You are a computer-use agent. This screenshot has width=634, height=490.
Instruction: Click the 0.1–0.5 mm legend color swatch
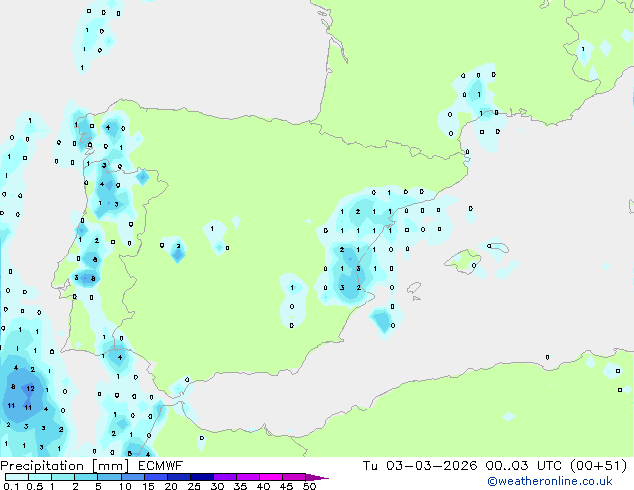coord(17,477)
